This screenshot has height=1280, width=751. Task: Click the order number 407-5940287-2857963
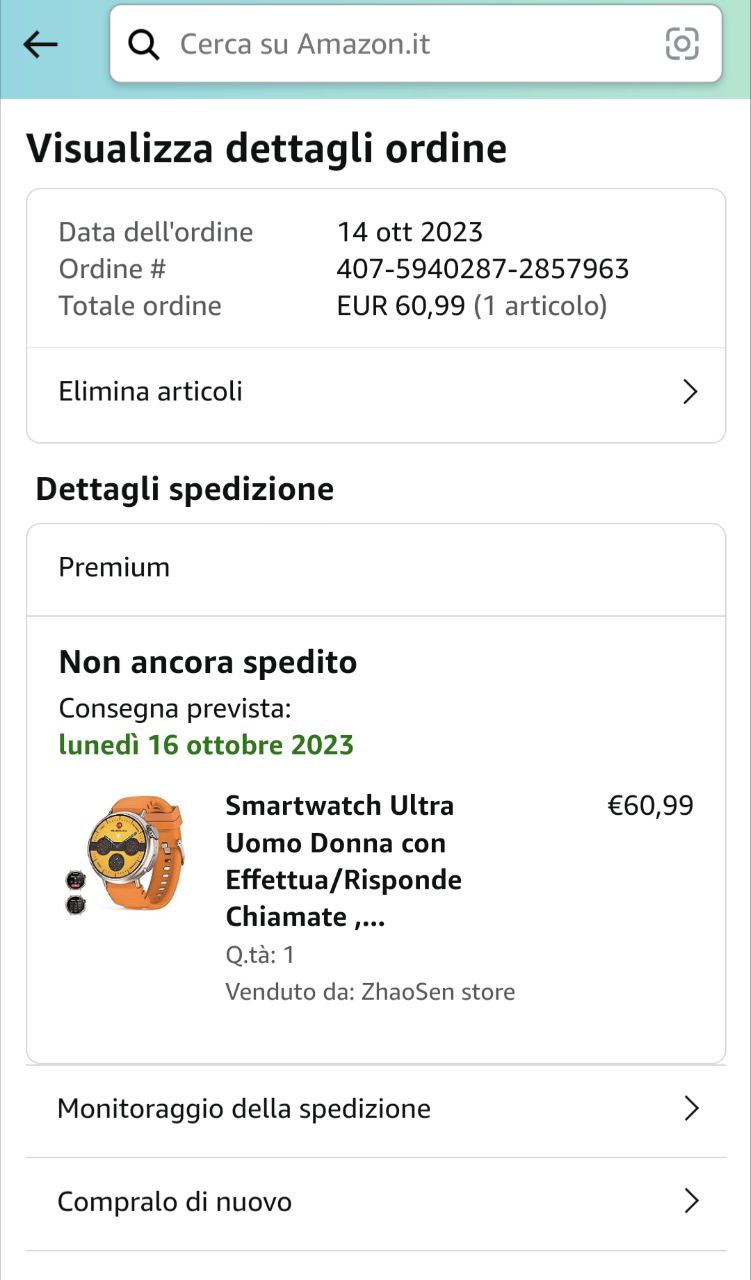click(x=483, y=269)
